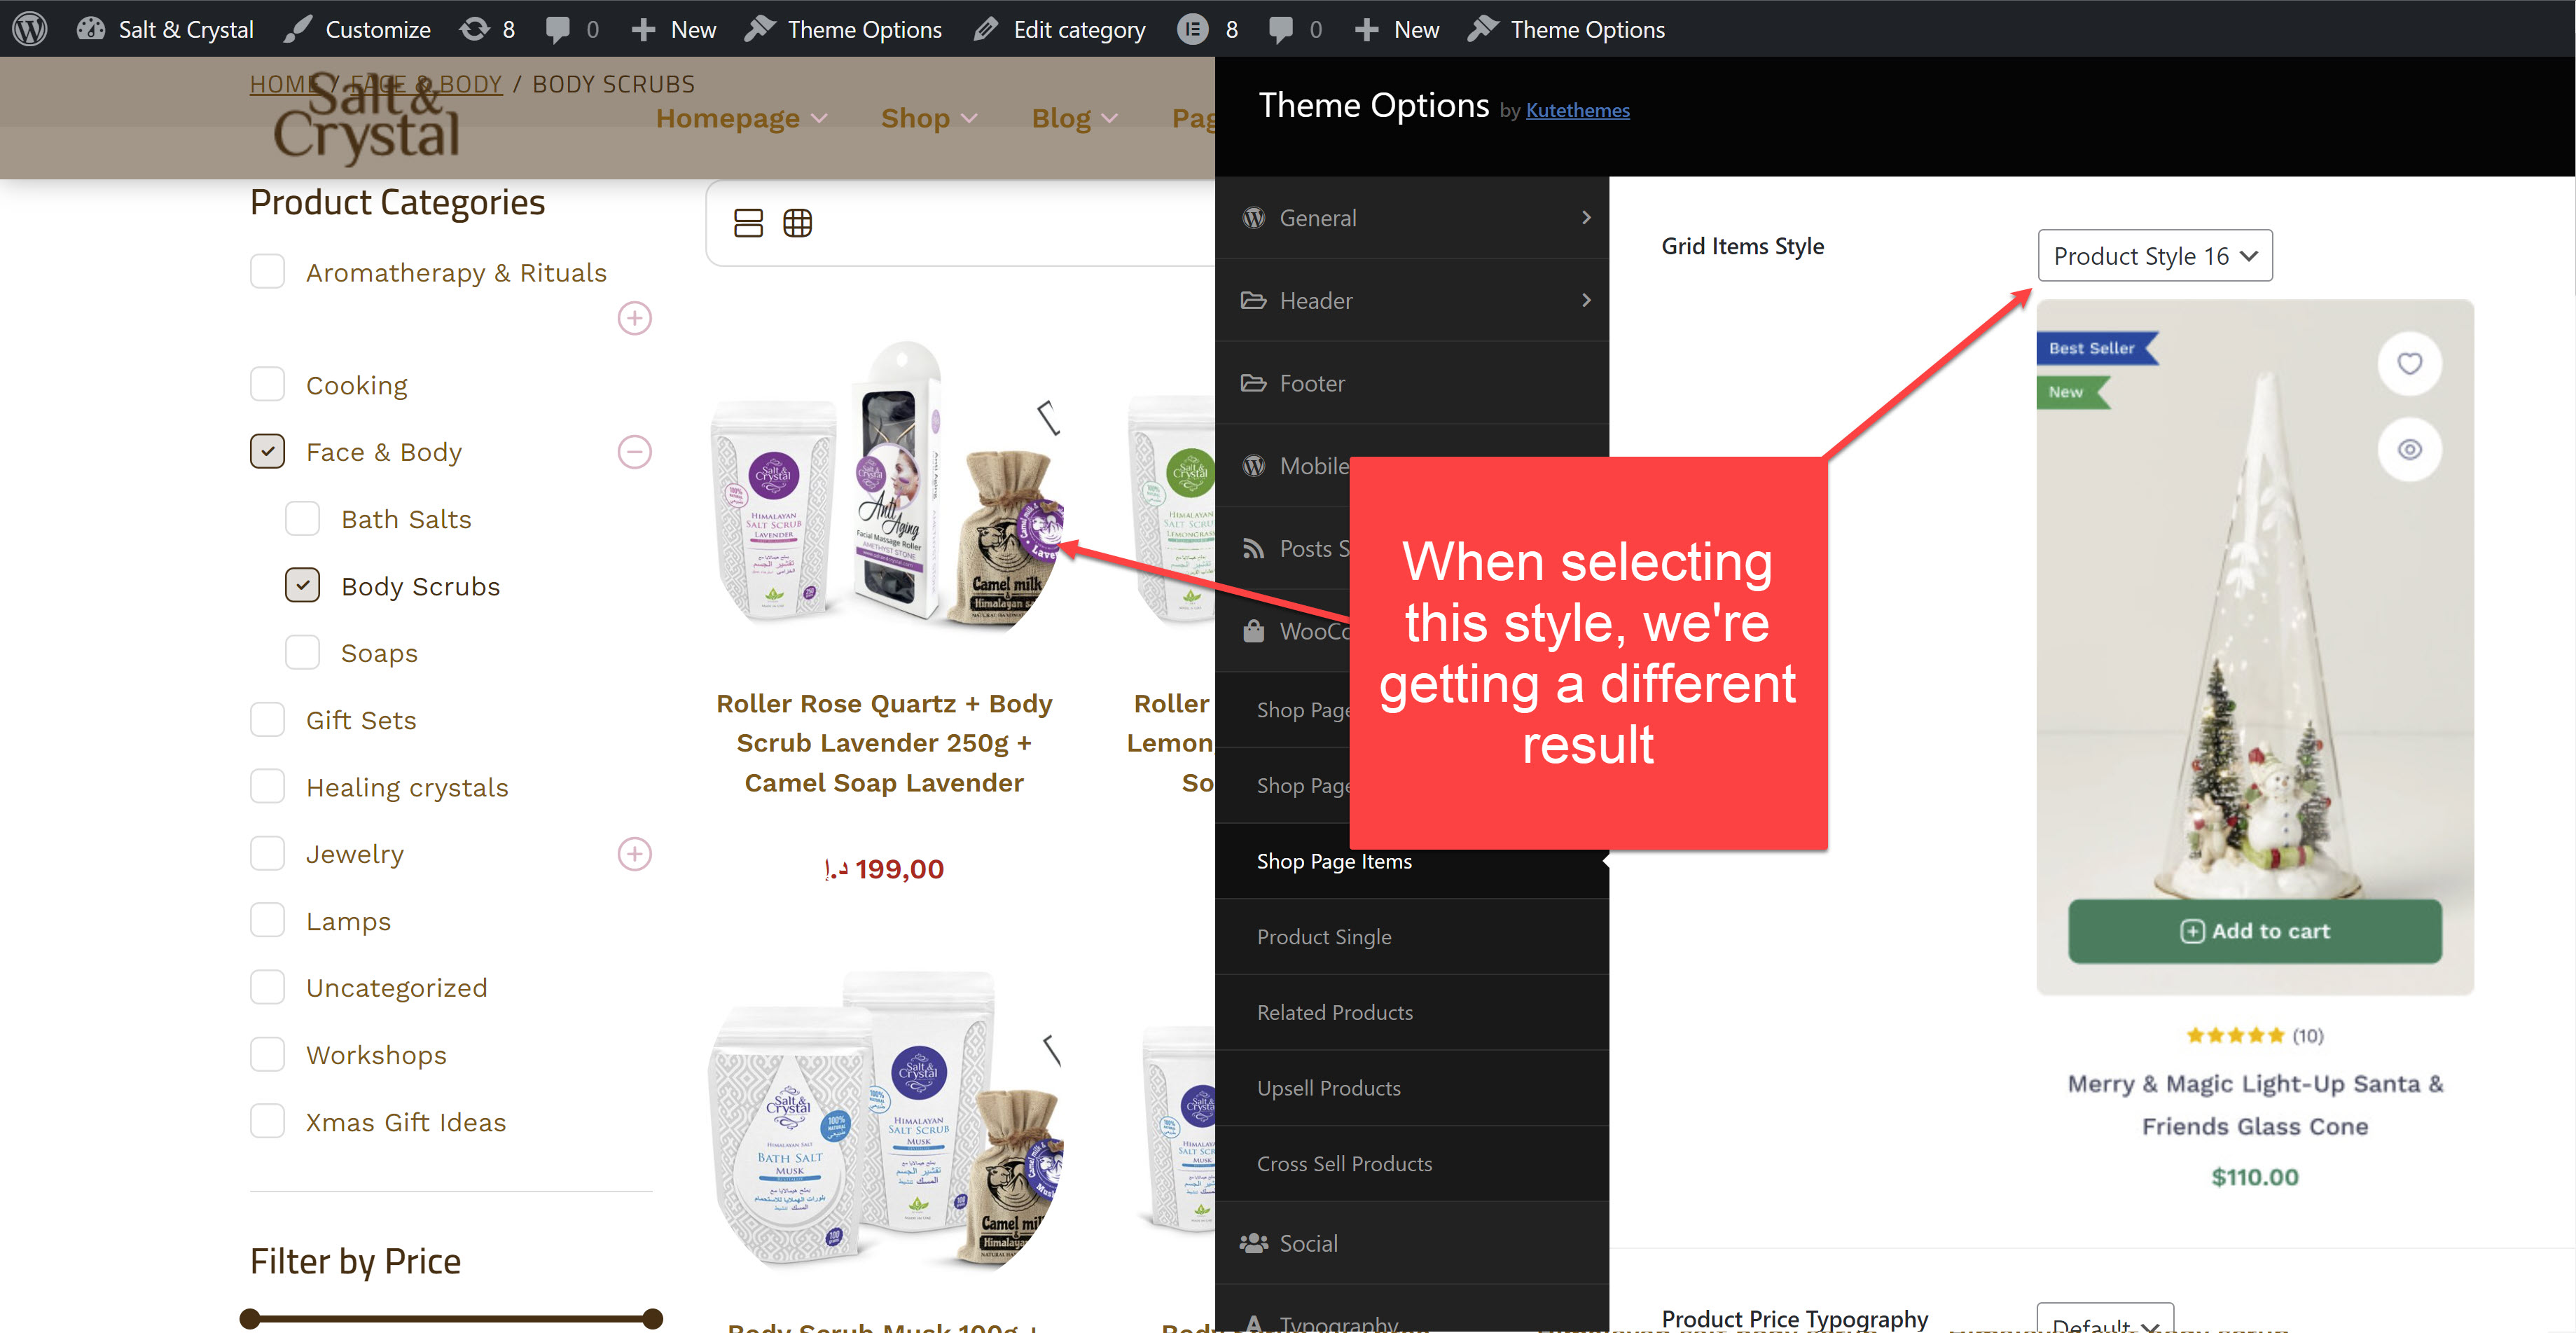The height and width of the screenshot is (1333, 2576).
Task: Open Roller Rose Quartz product title link
Action: (884, 743)
